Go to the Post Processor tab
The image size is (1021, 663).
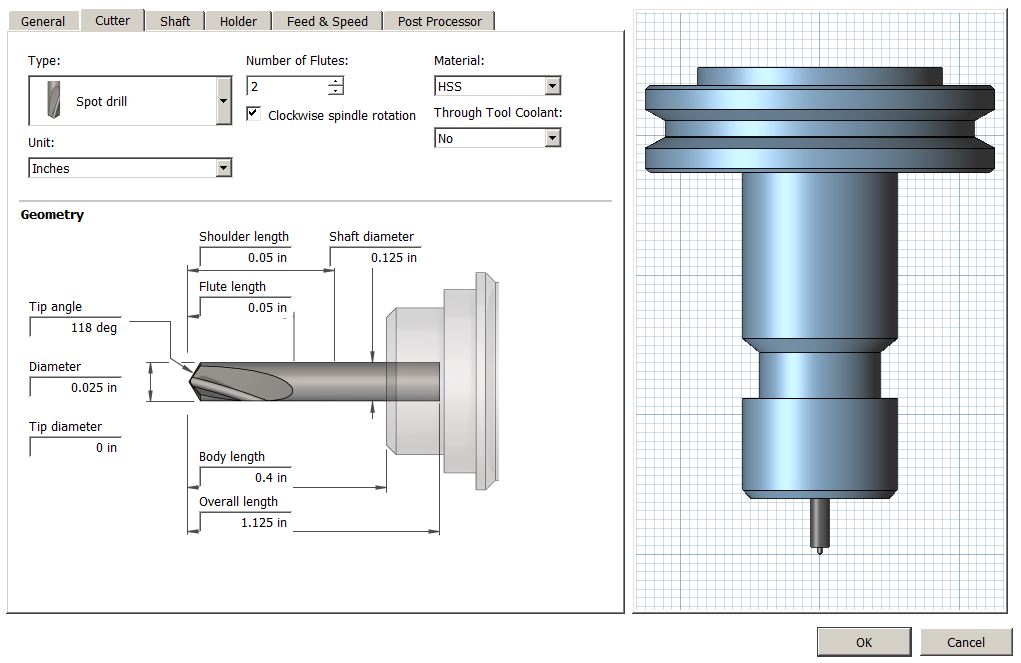pyautogui.click(x=440, y=21)
